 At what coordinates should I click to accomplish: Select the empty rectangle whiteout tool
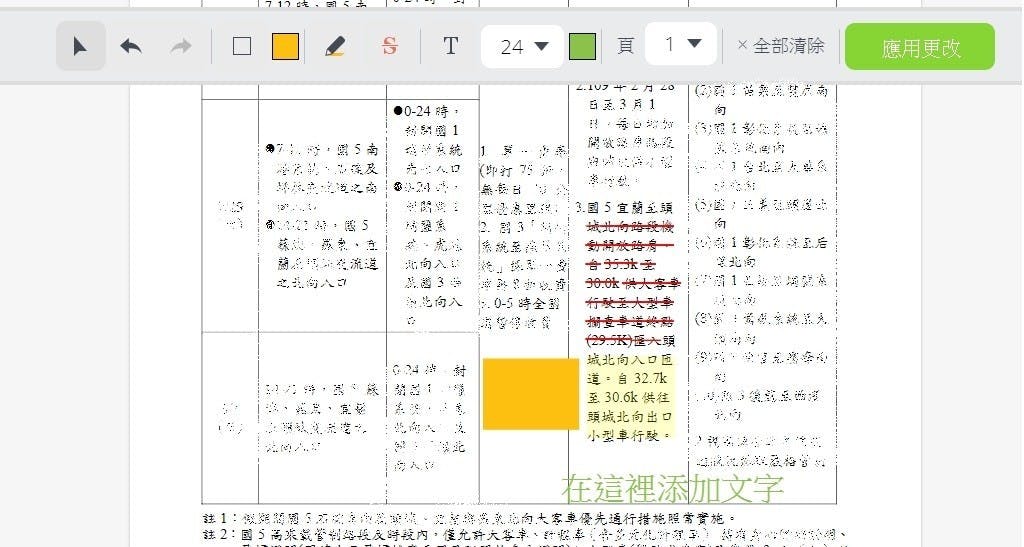[242, 46]
